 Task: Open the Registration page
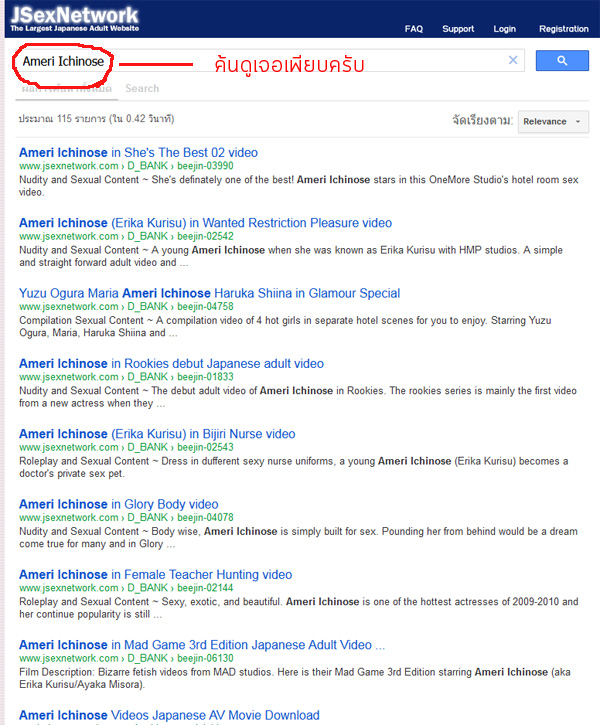tap(564, 29)
